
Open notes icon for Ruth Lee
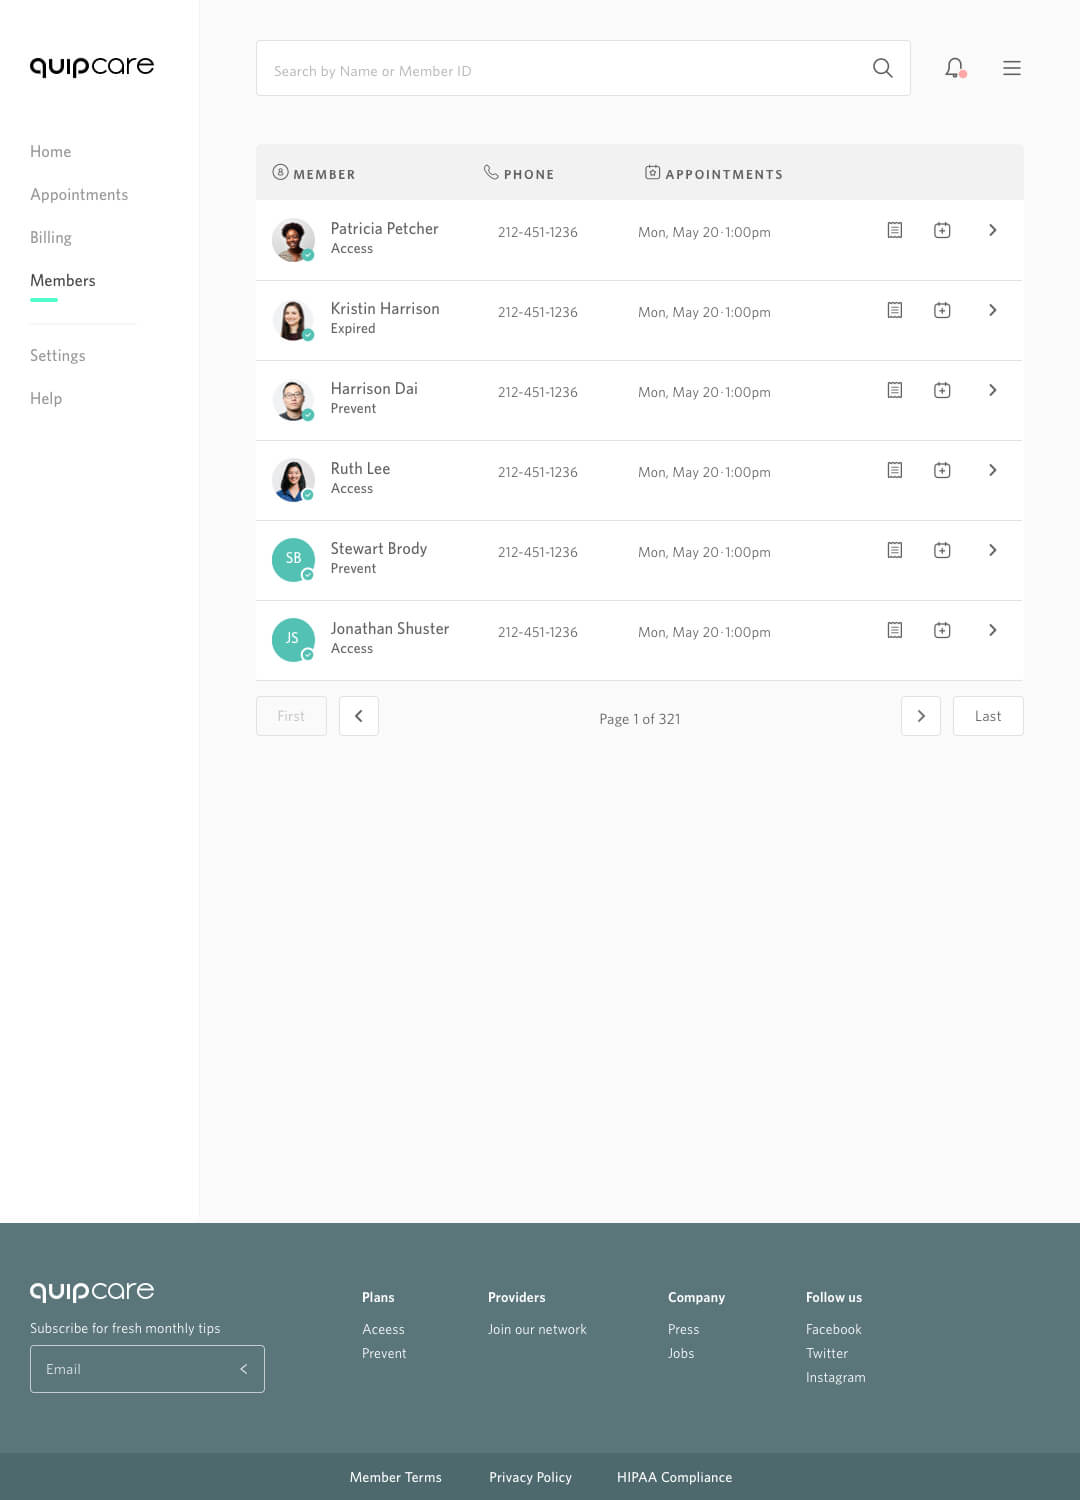895,470
